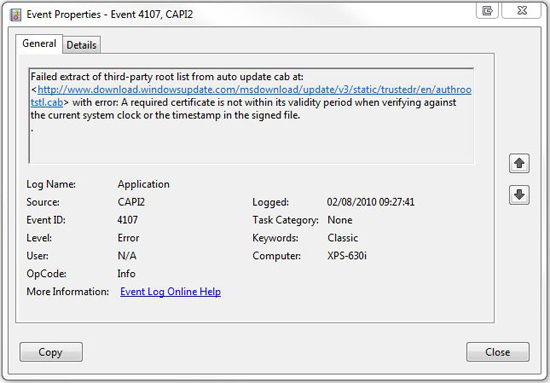Screen dimensions: 550x383
Task: Click the 'Failed extract of third-party root list' line
Action: [x=167, y=77]
